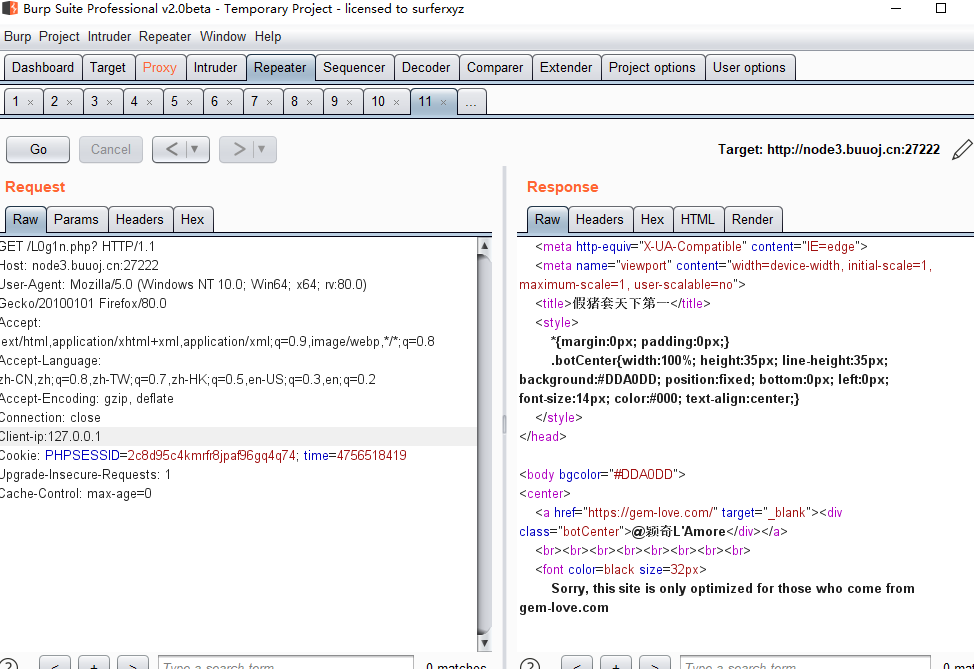Jump to previous match in request search
Viewport: 974px width, 669px height.
click(x=55, y=665)
